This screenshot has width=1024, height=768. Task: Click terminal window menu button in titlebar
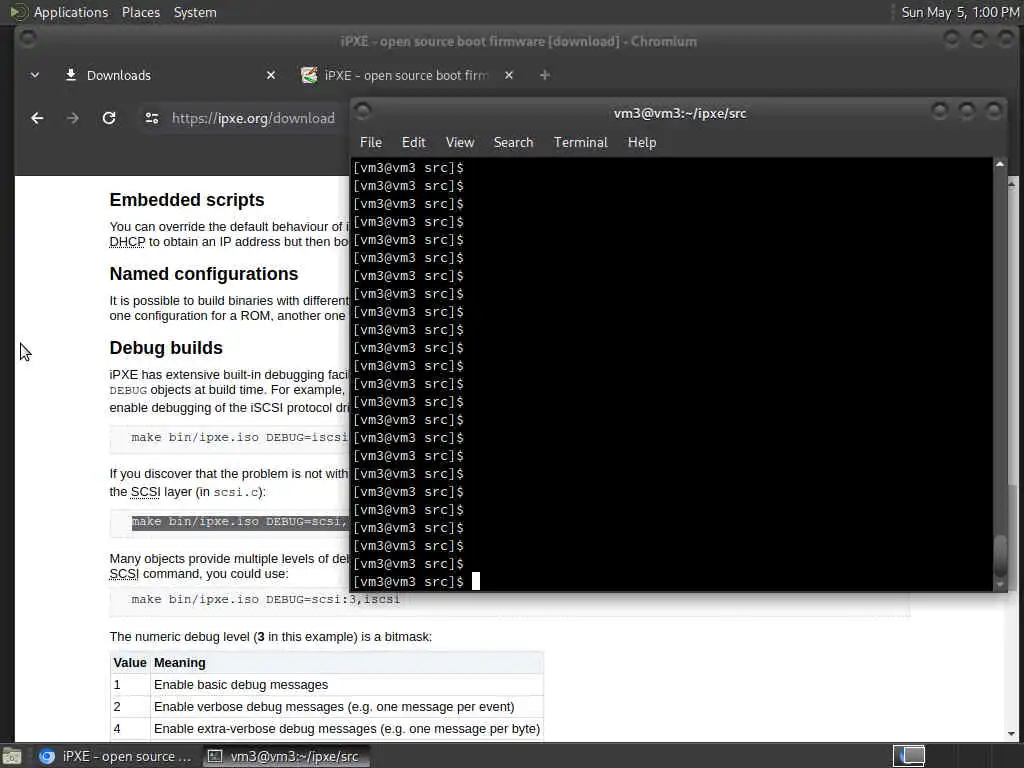point(363,111)
